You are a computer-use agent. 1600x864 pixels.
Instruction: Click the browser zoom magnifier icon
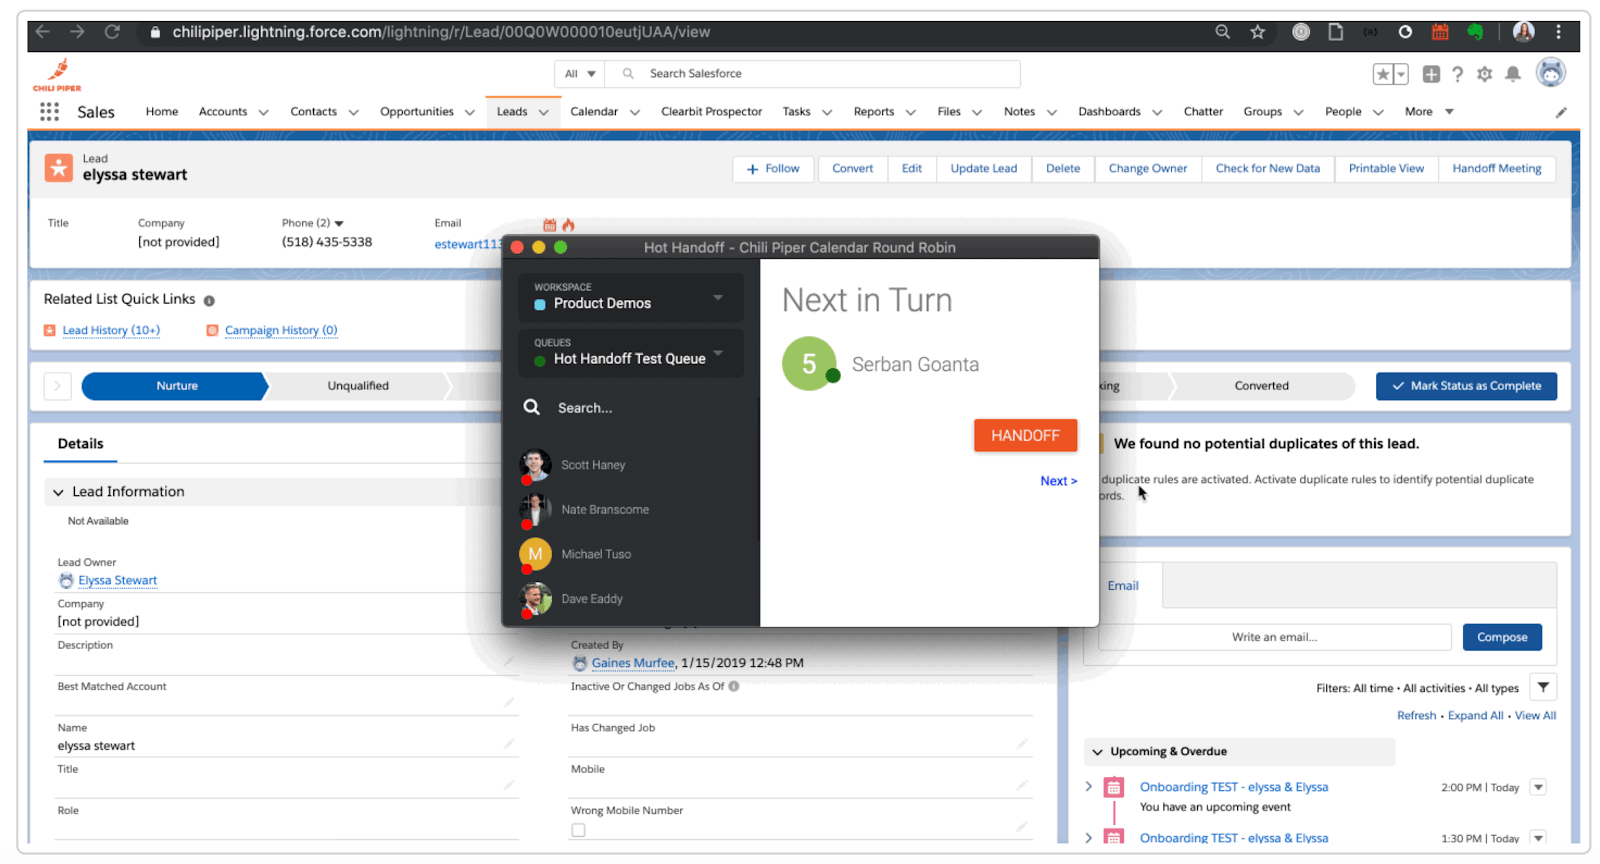click(x=1222, y=32)
